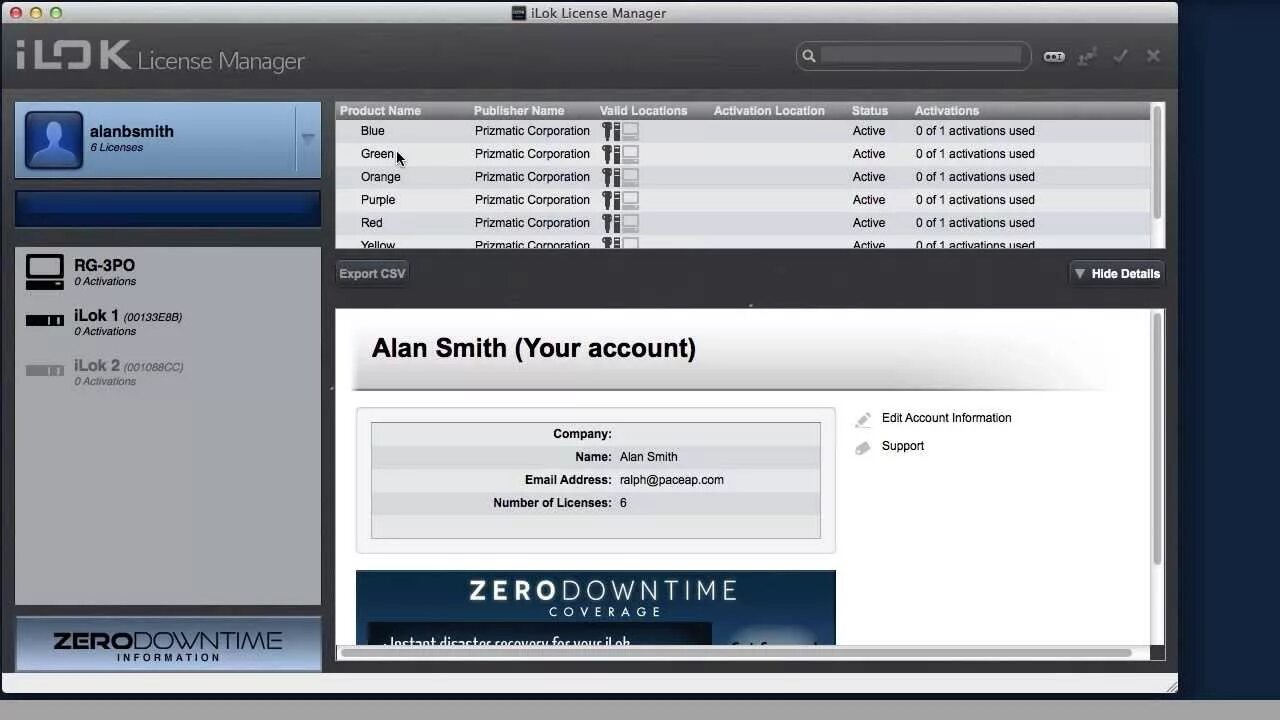Click the Number of Licenses value 6

point(623,503)
